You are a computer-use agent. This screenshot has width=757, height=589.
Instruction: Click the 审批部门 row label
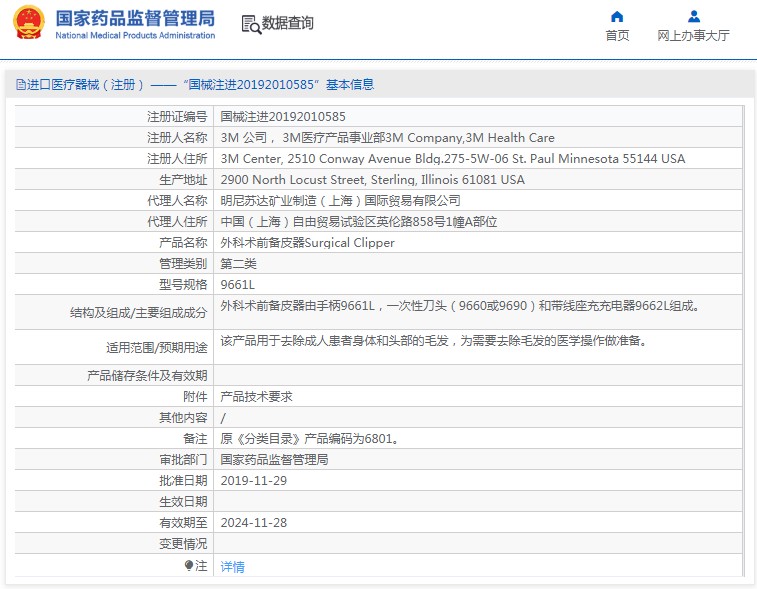pyautogui.click(x=183, y=460)
